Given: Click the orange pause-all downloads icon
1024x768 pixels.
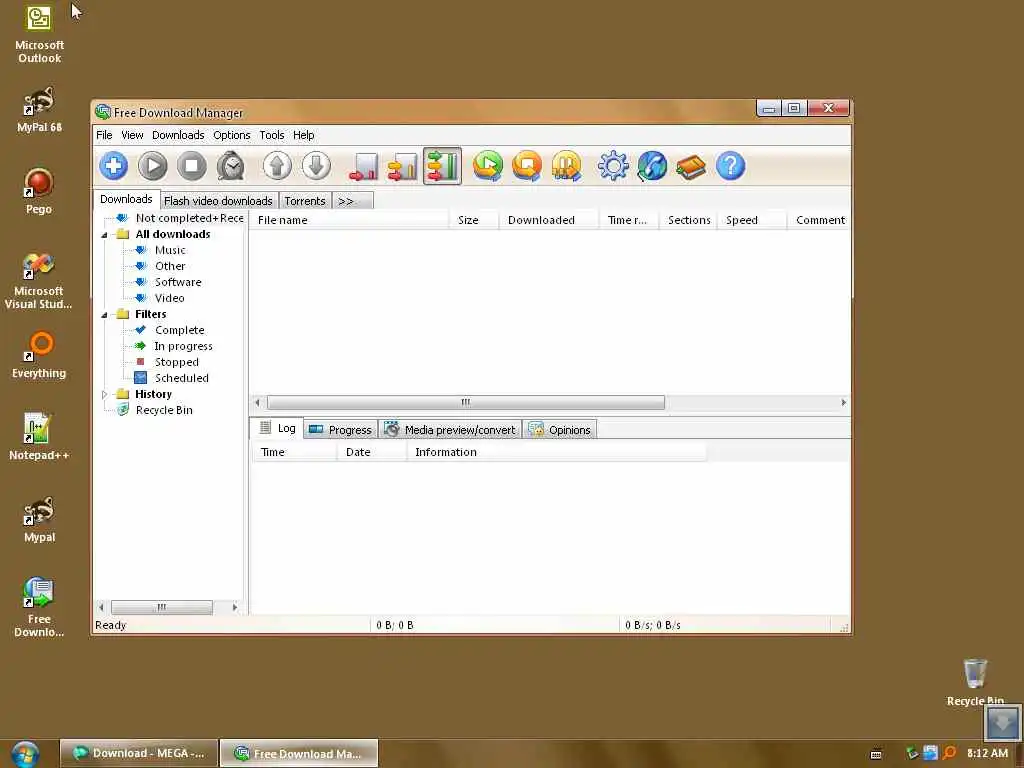Looking at the screenshot, I should [x=566, y=166].
